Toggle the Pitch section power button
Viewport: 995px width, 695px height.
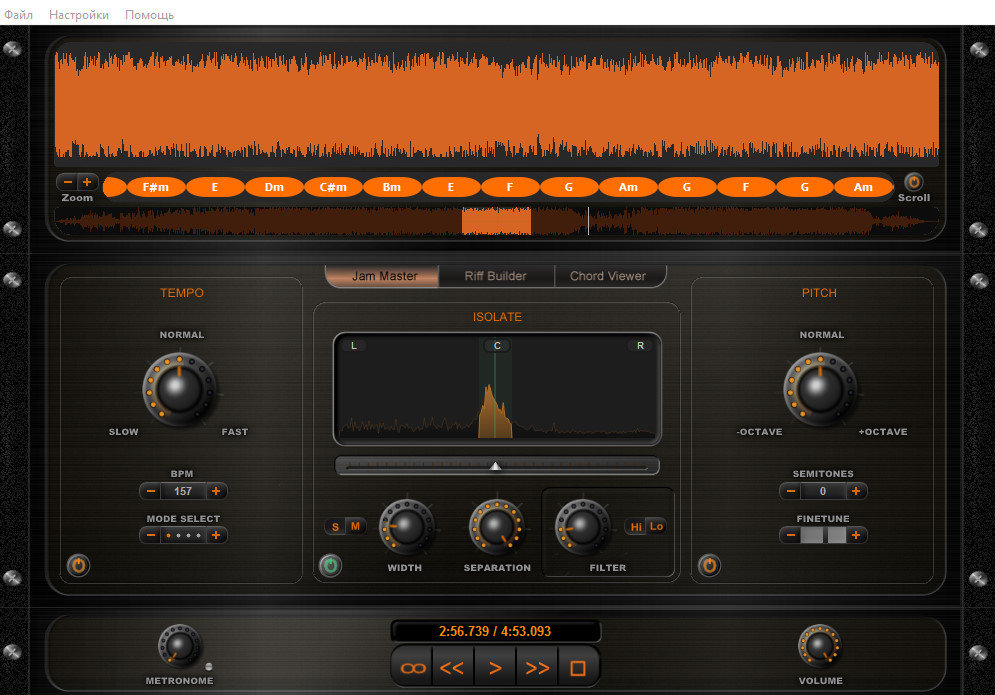[x=709, y=566]
